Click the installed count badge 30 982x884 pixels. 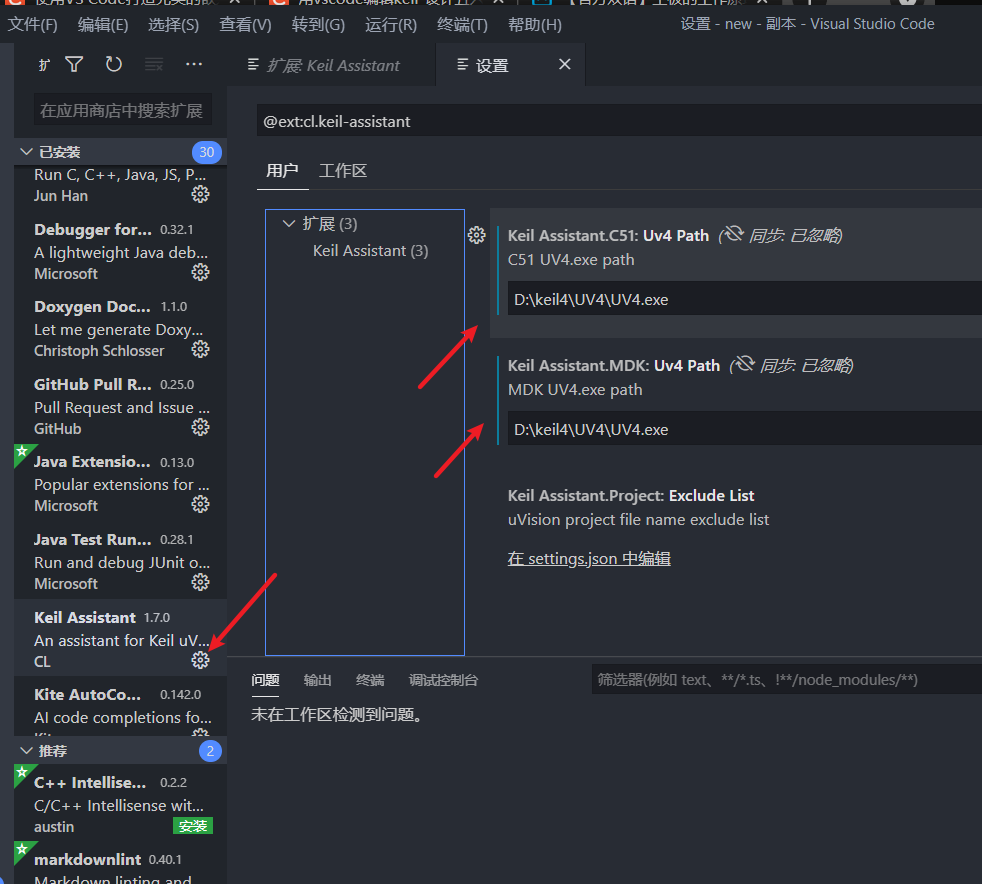207,152
